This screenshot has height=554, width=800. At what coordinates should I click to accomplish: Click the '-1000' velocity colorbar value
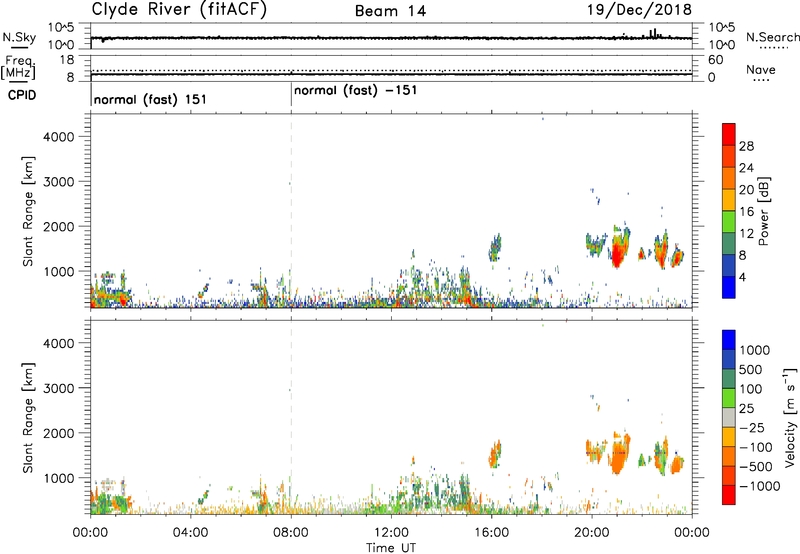tap(760, 486)
